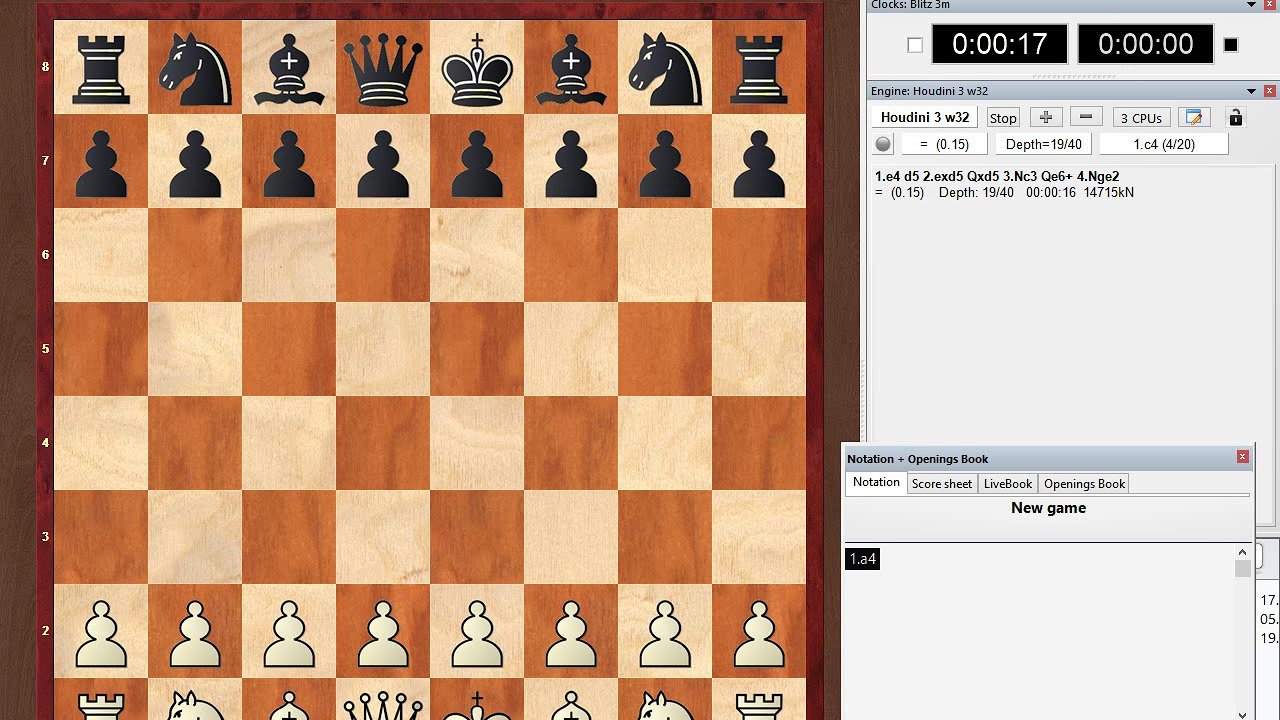
Task: Remove an engine analysis line with minus
Action: pyautogui.click(x=1086, y=117)
